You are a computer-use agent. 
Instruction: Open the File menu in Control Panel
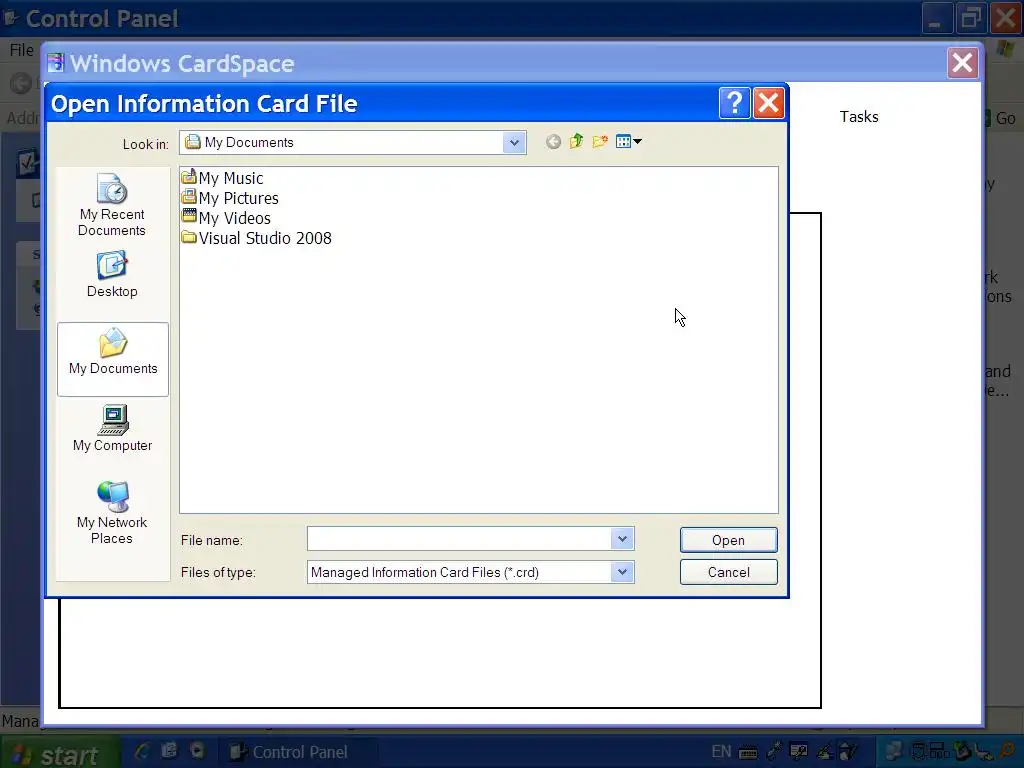(x=21, y=50)
